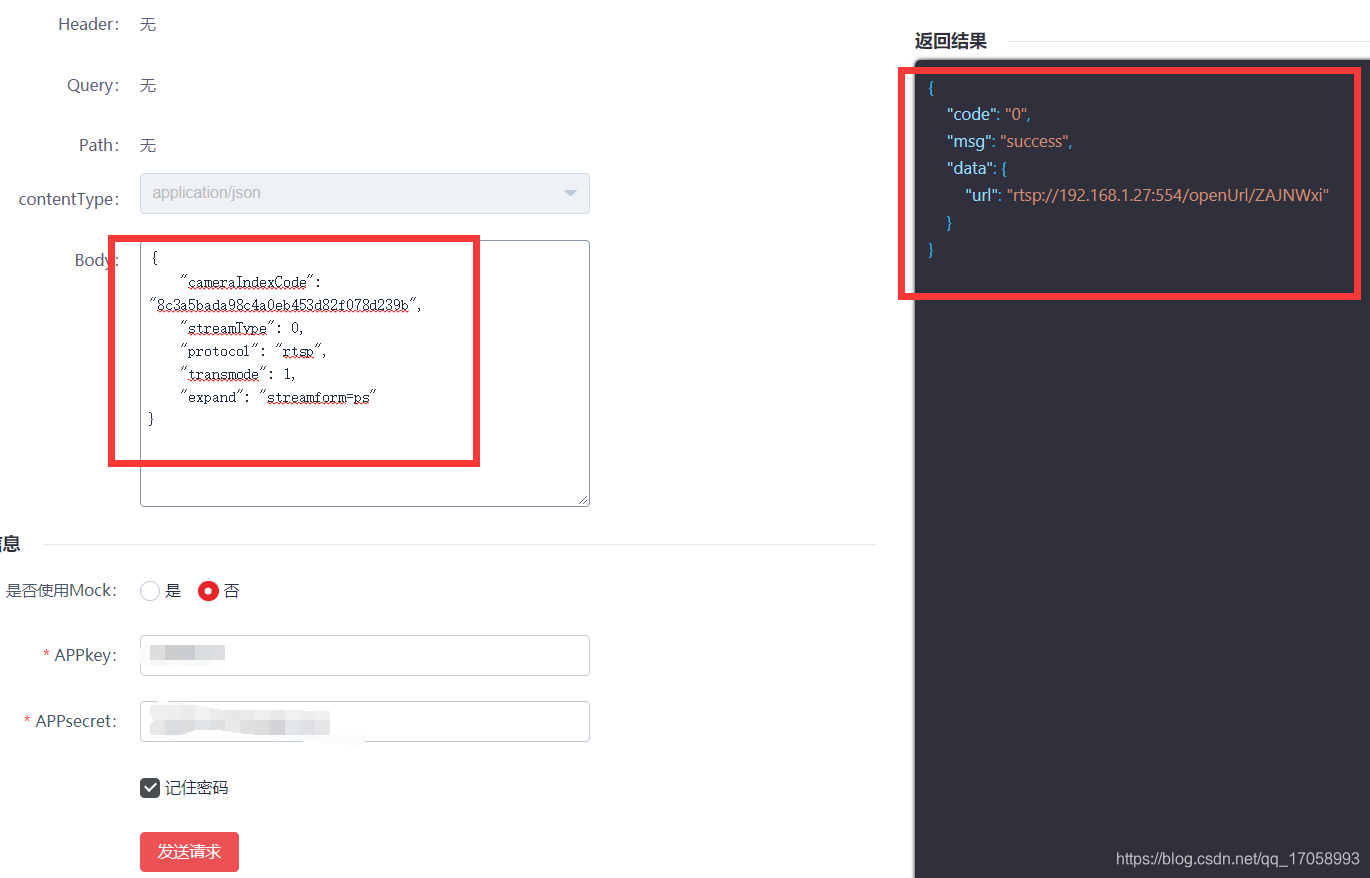Click the 是否使用Mock label
The image size is (1370, 878).
pos(61,591)
